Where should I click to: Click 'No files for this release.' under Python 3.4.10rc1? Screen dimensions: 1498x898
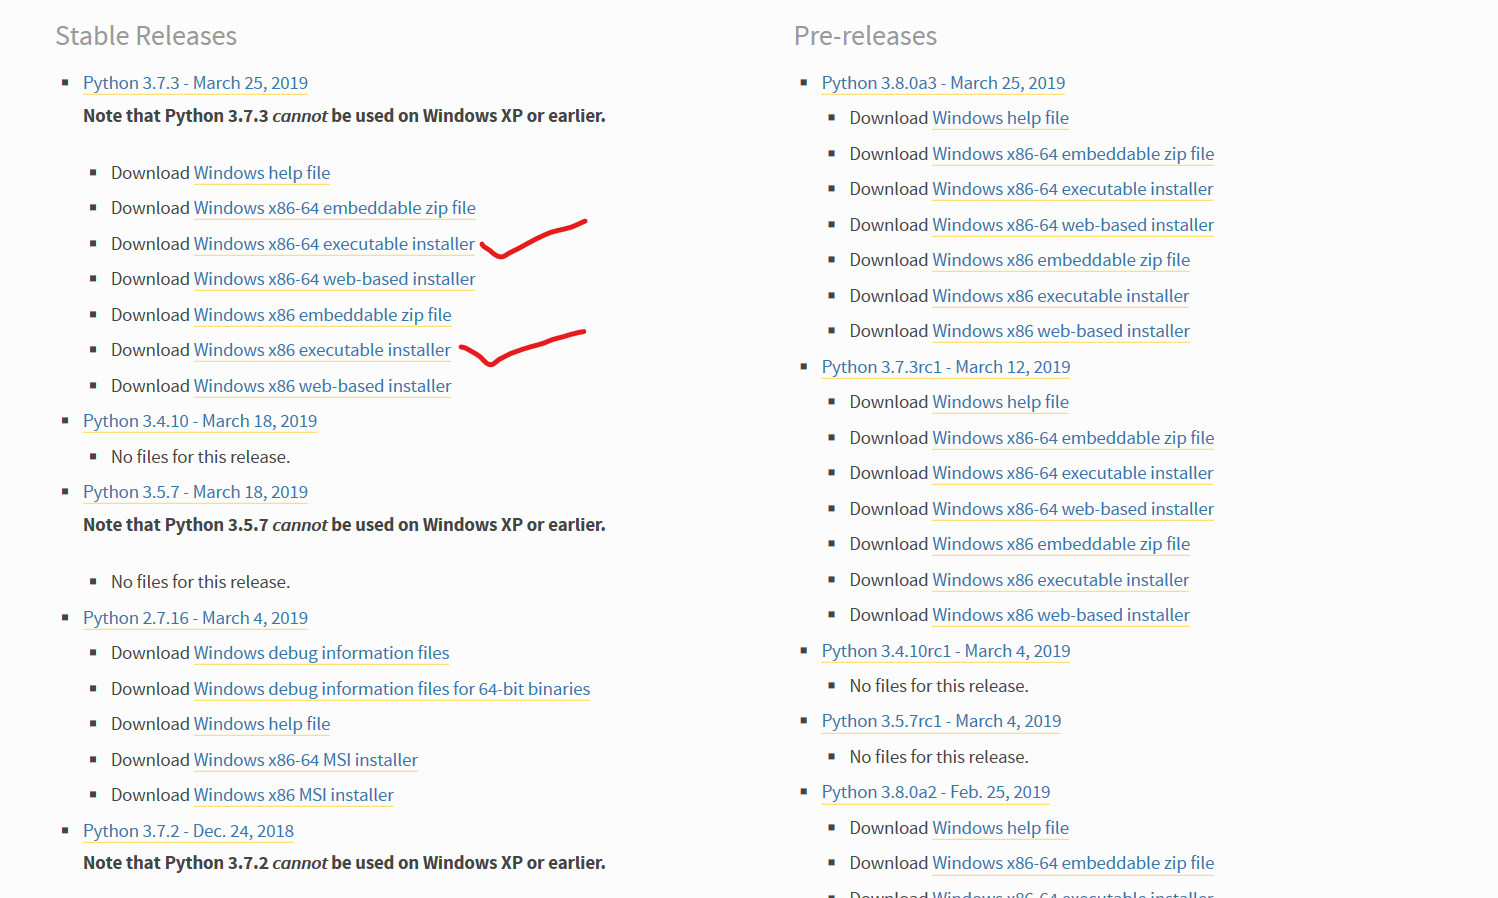click(939, 686)
